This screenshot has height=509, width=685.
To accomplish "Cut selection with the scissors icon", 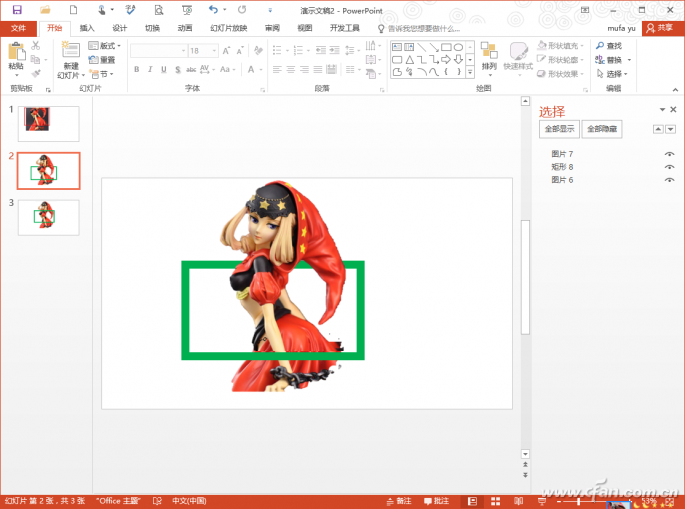I will [x=36, y=45].
